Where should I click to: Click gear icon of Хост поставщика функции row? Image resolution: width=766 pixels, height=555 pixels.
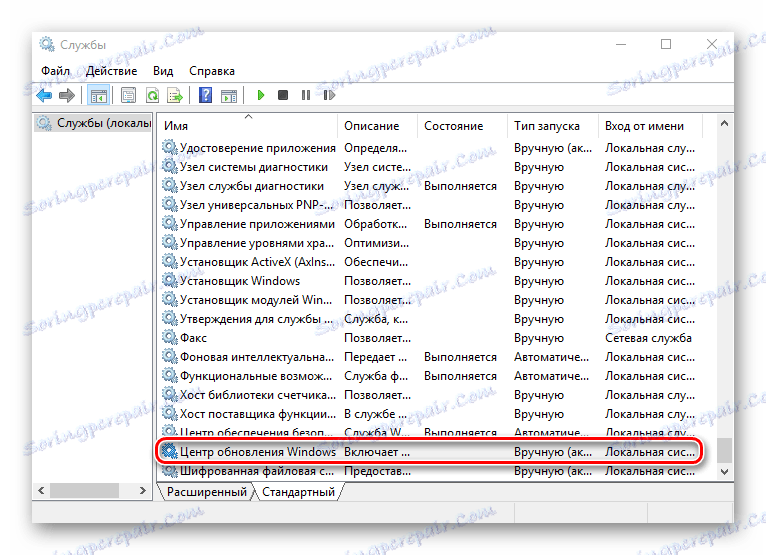(x=170, y=413)
